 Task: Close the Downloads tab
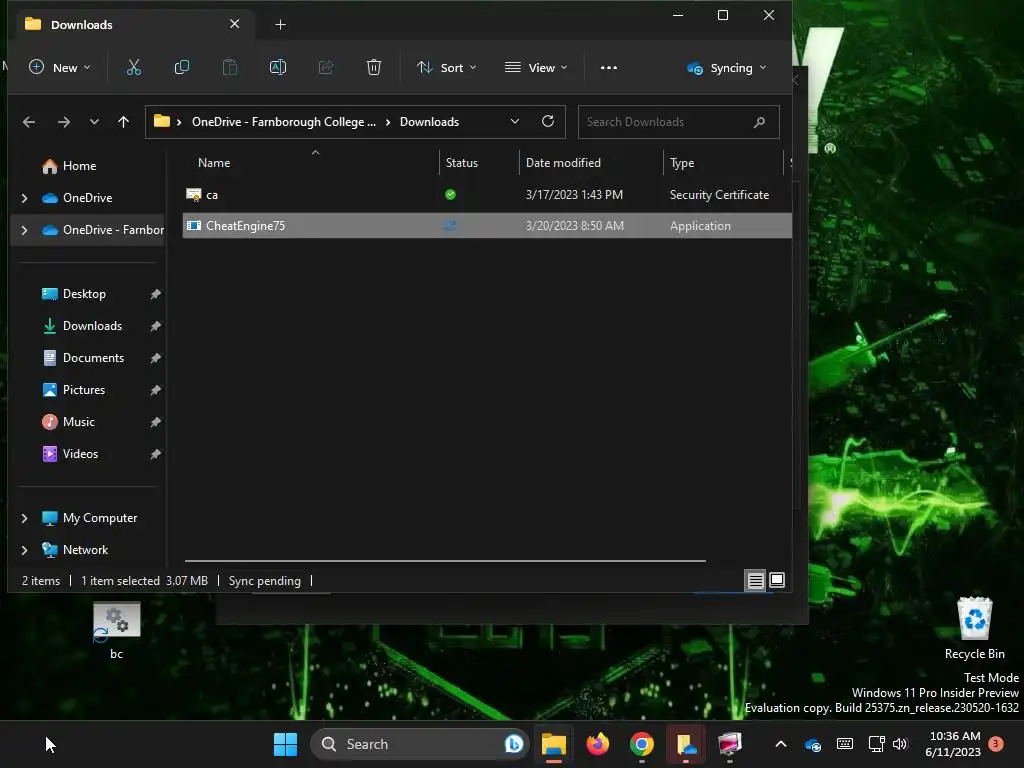pos(234,24)
